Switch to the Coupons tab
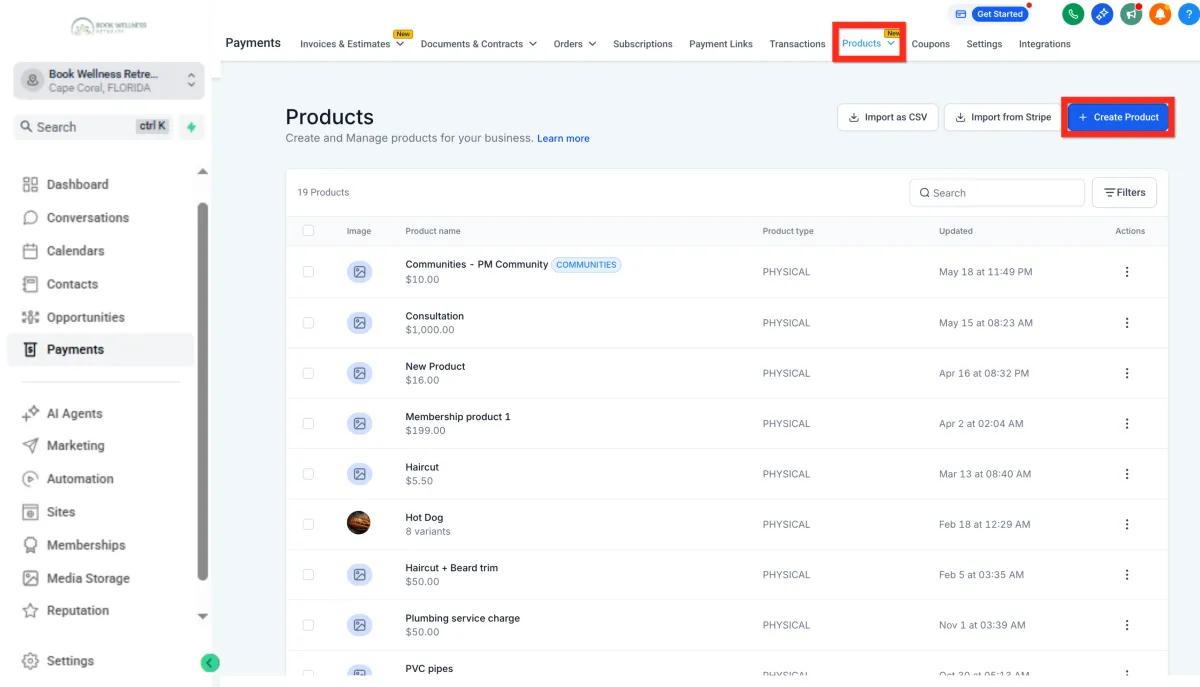This screenshot has height=687, width=1200. [930, 44]
